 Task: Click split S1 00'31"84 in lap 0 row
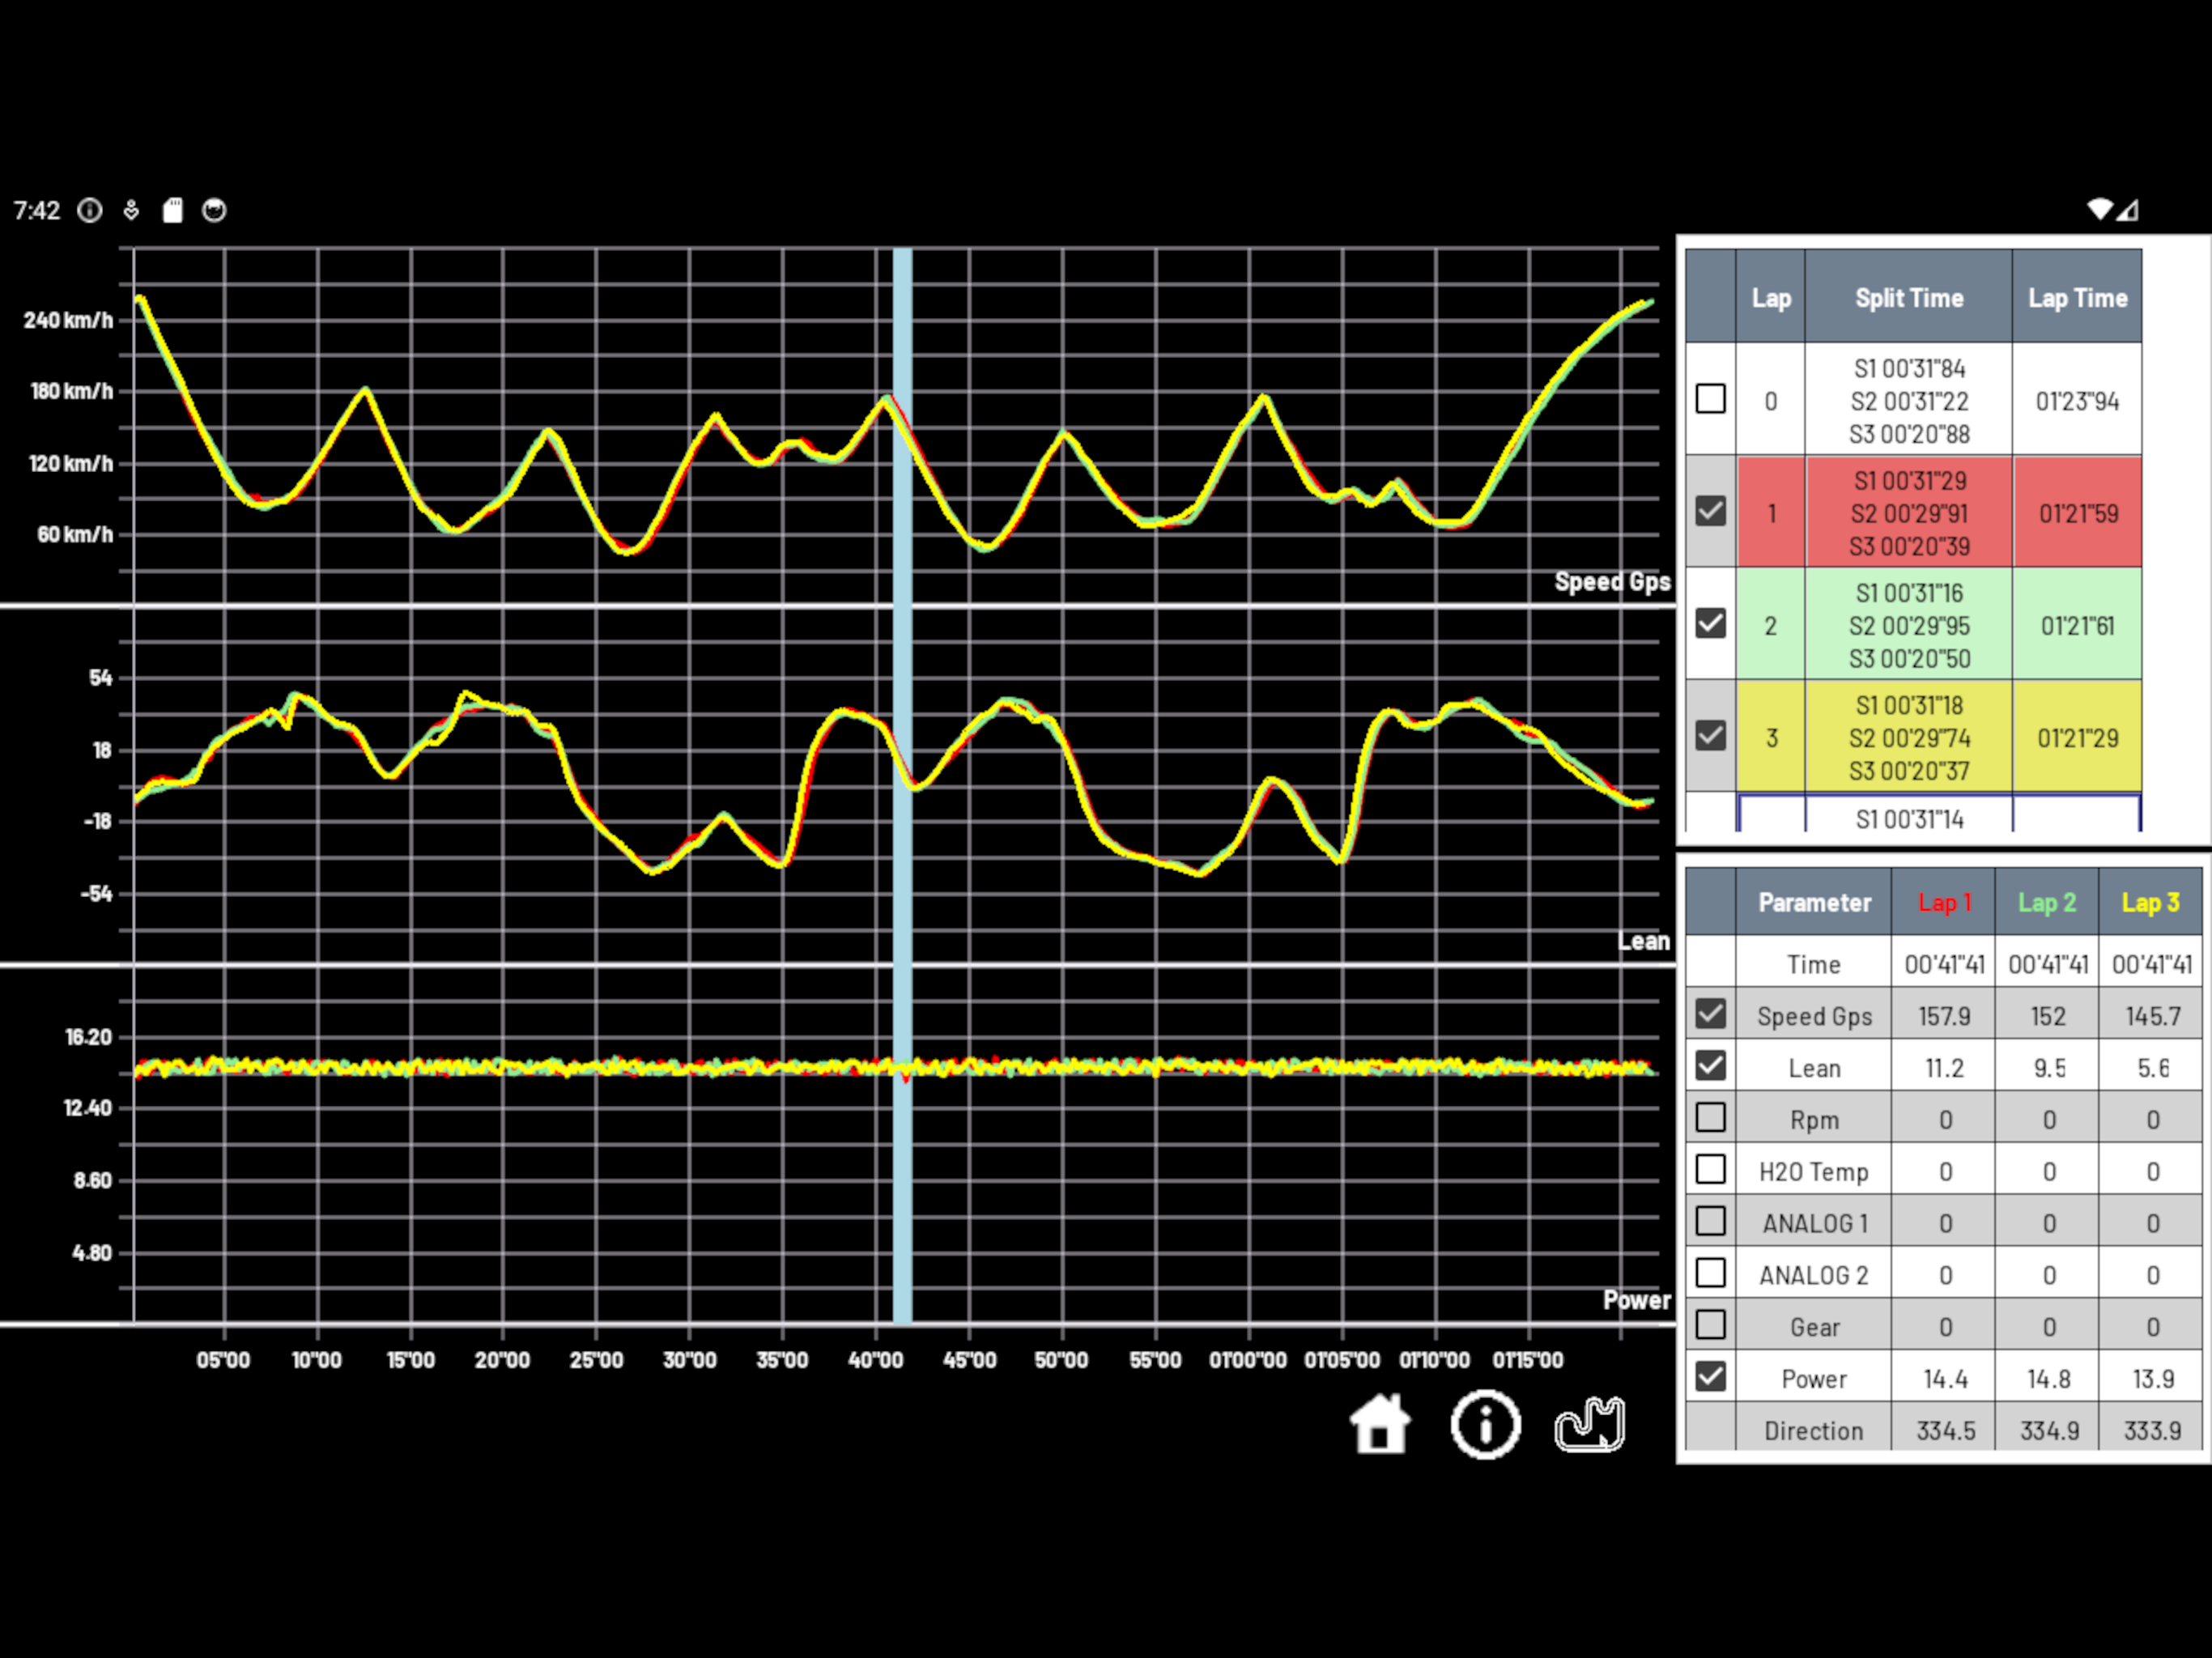1909,368
